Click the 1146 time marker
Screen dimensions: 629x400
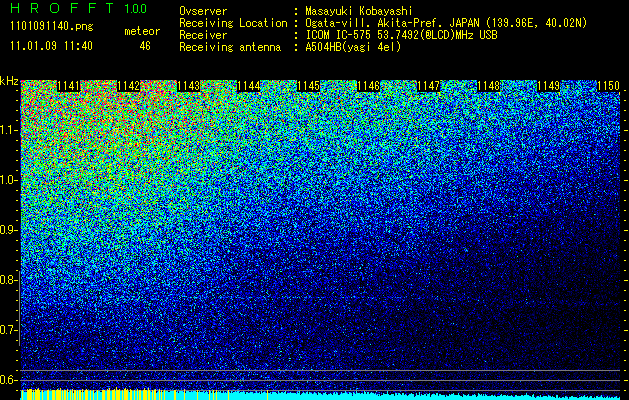(x=368, y=86)
